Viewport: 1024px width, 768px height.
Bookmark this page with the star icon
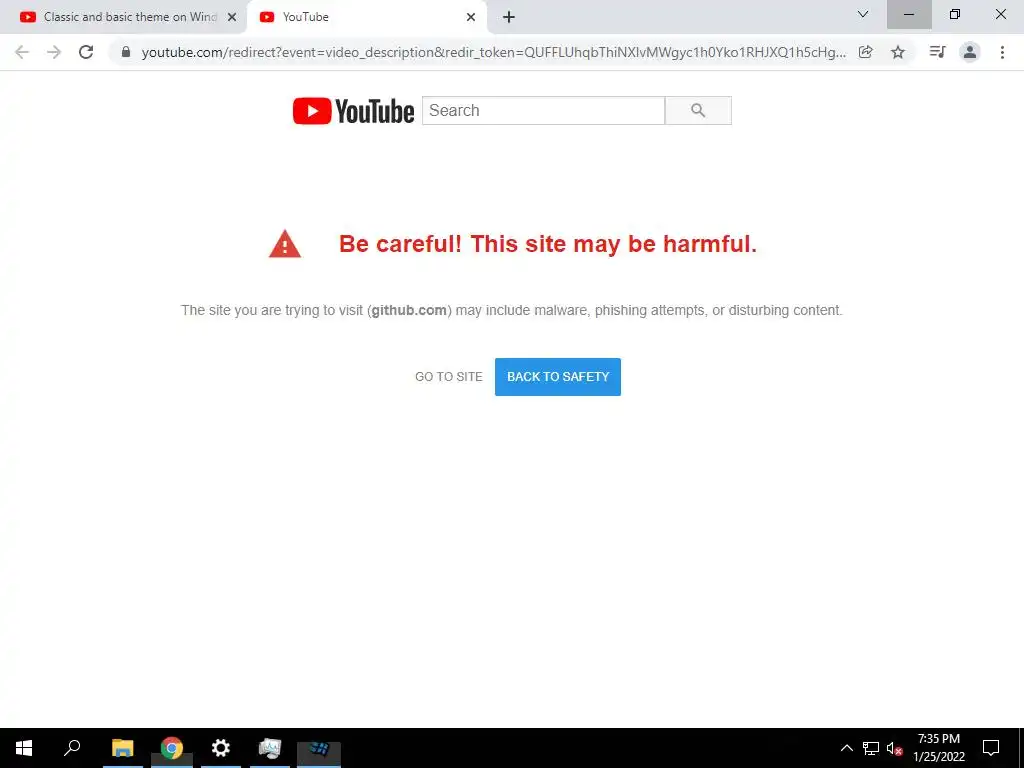click(898, 52)
